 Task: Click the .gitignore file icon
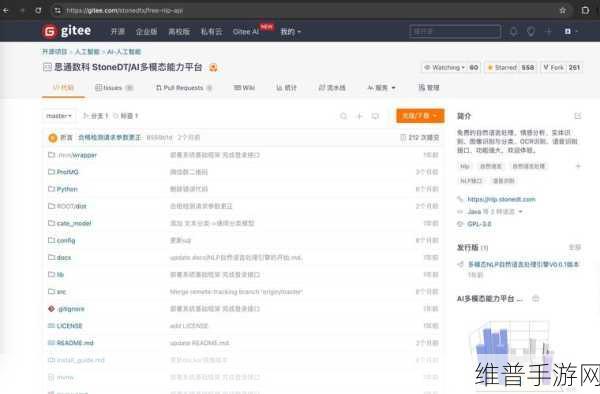coord(52,309)
